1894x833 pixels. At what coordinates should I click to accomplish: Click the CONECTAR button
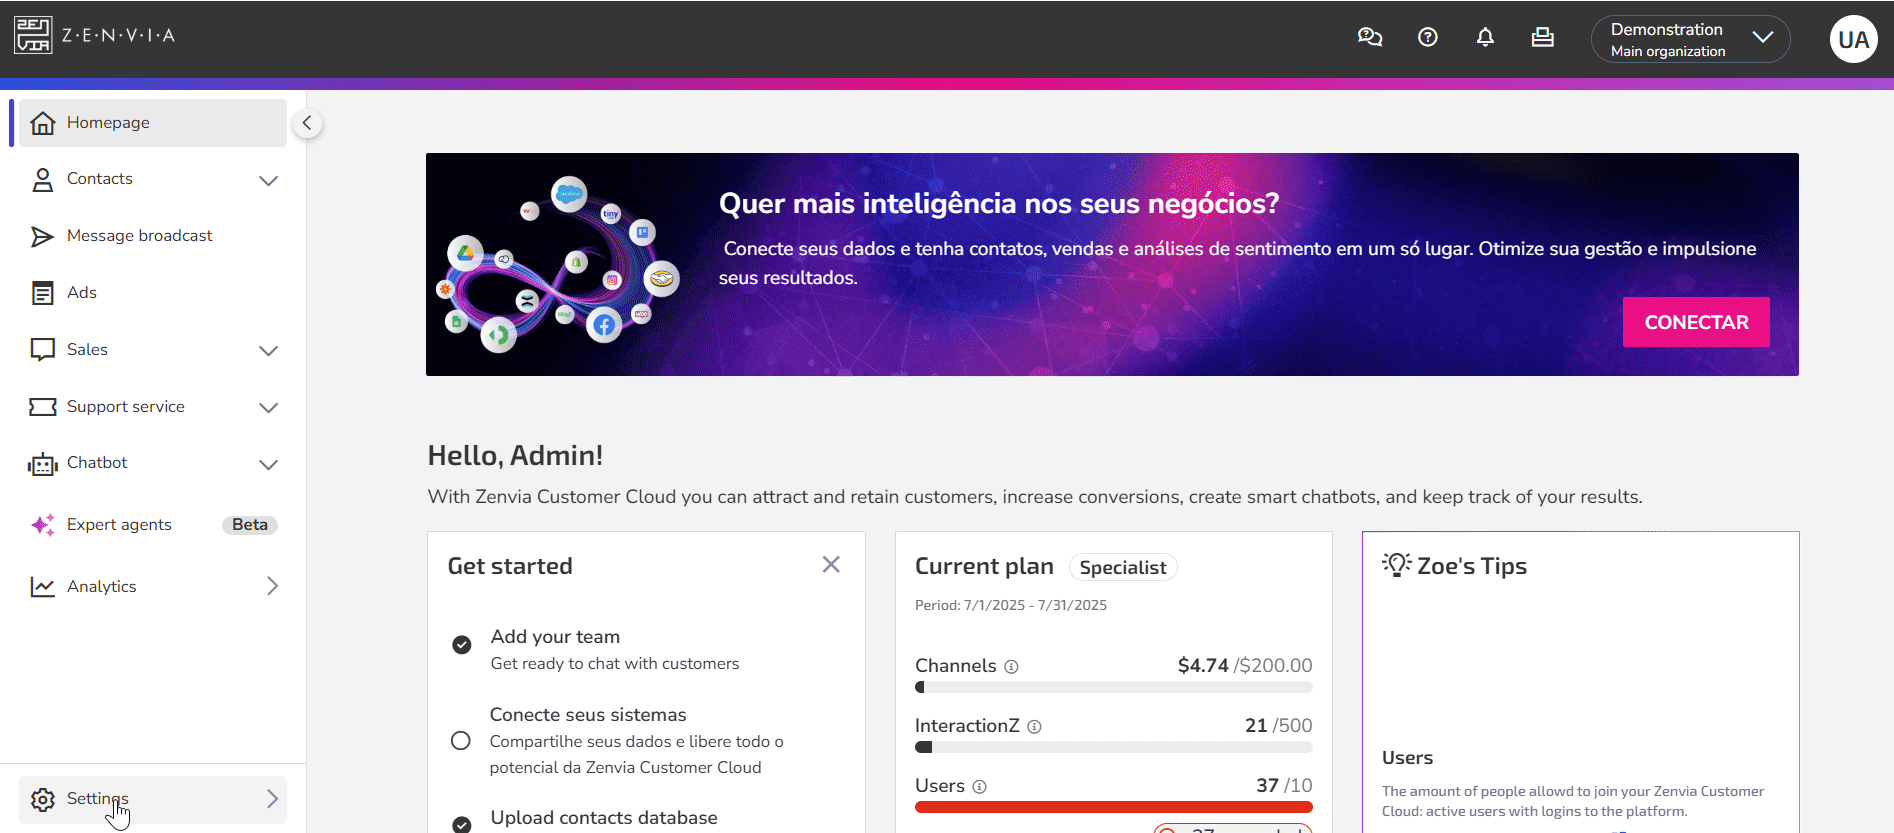pos(1696,322)
